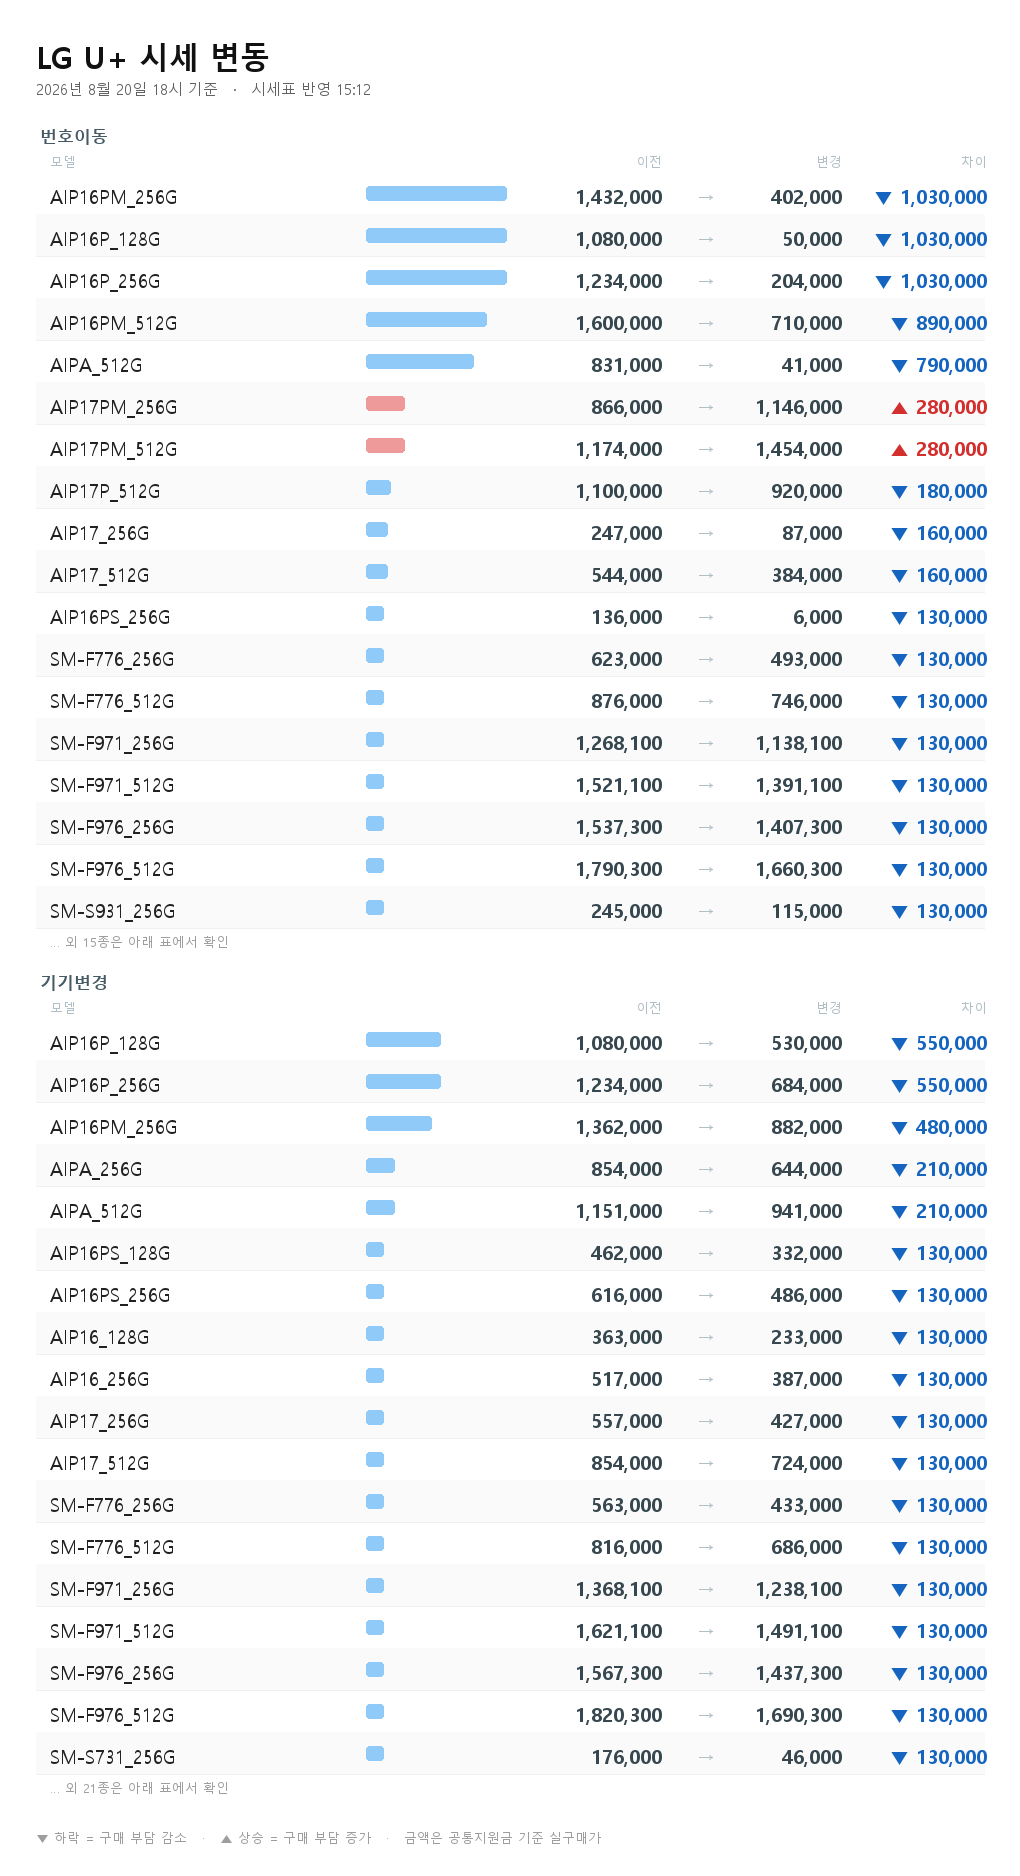Click the AIP16PS_128G model name
Image resolution: width=1020 pixels, height=1876 pixels.
pos(110,1254)
